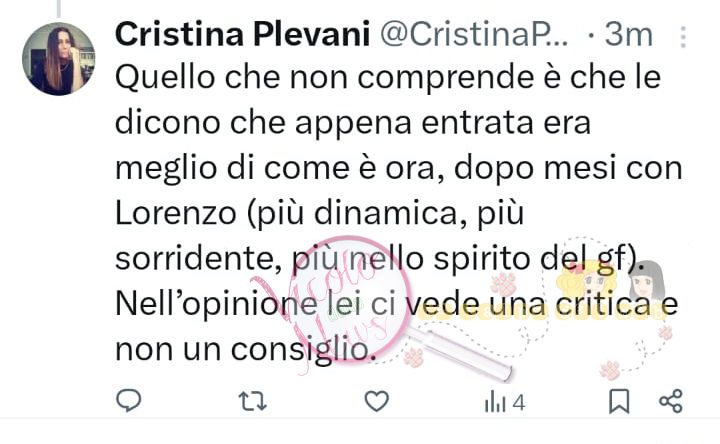Viewport: 720px width, 444px height.
Task: Open the @CristinaP... handle link
Action: pyautogui.click(x=474, y=34)
